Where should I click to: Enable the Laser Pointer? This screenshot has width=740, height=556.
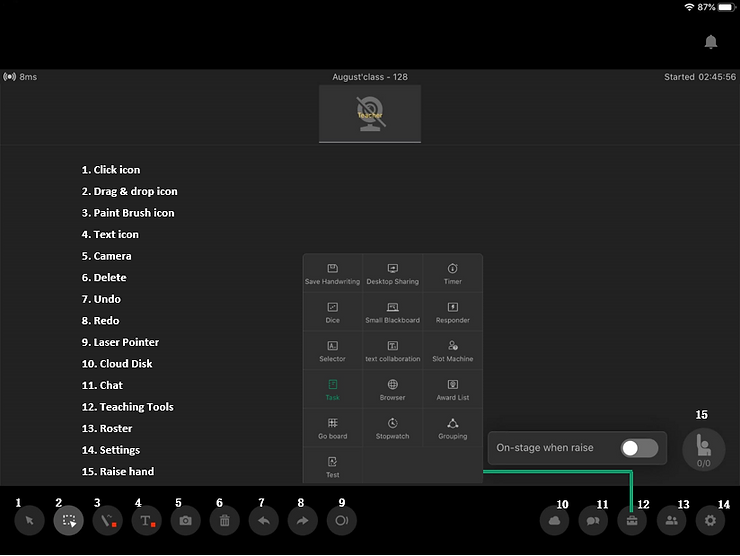point(342,521)
